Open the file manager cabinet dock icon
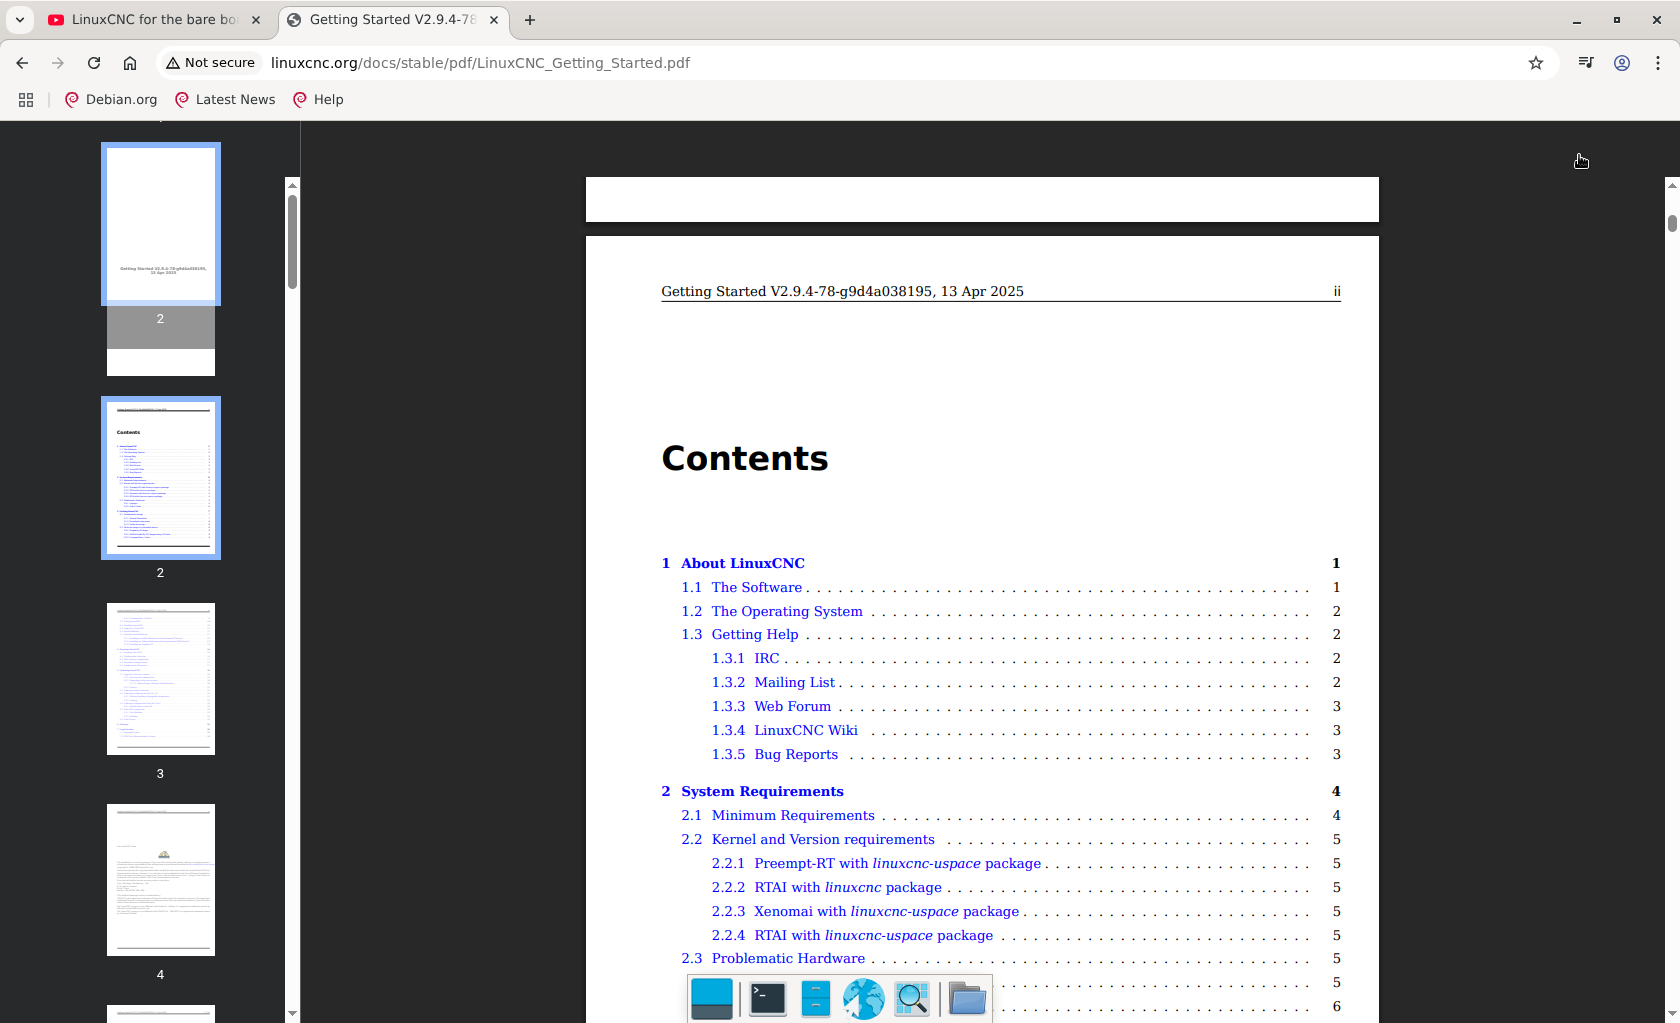Screen dimensions: 1680x1023 [816, 998]
